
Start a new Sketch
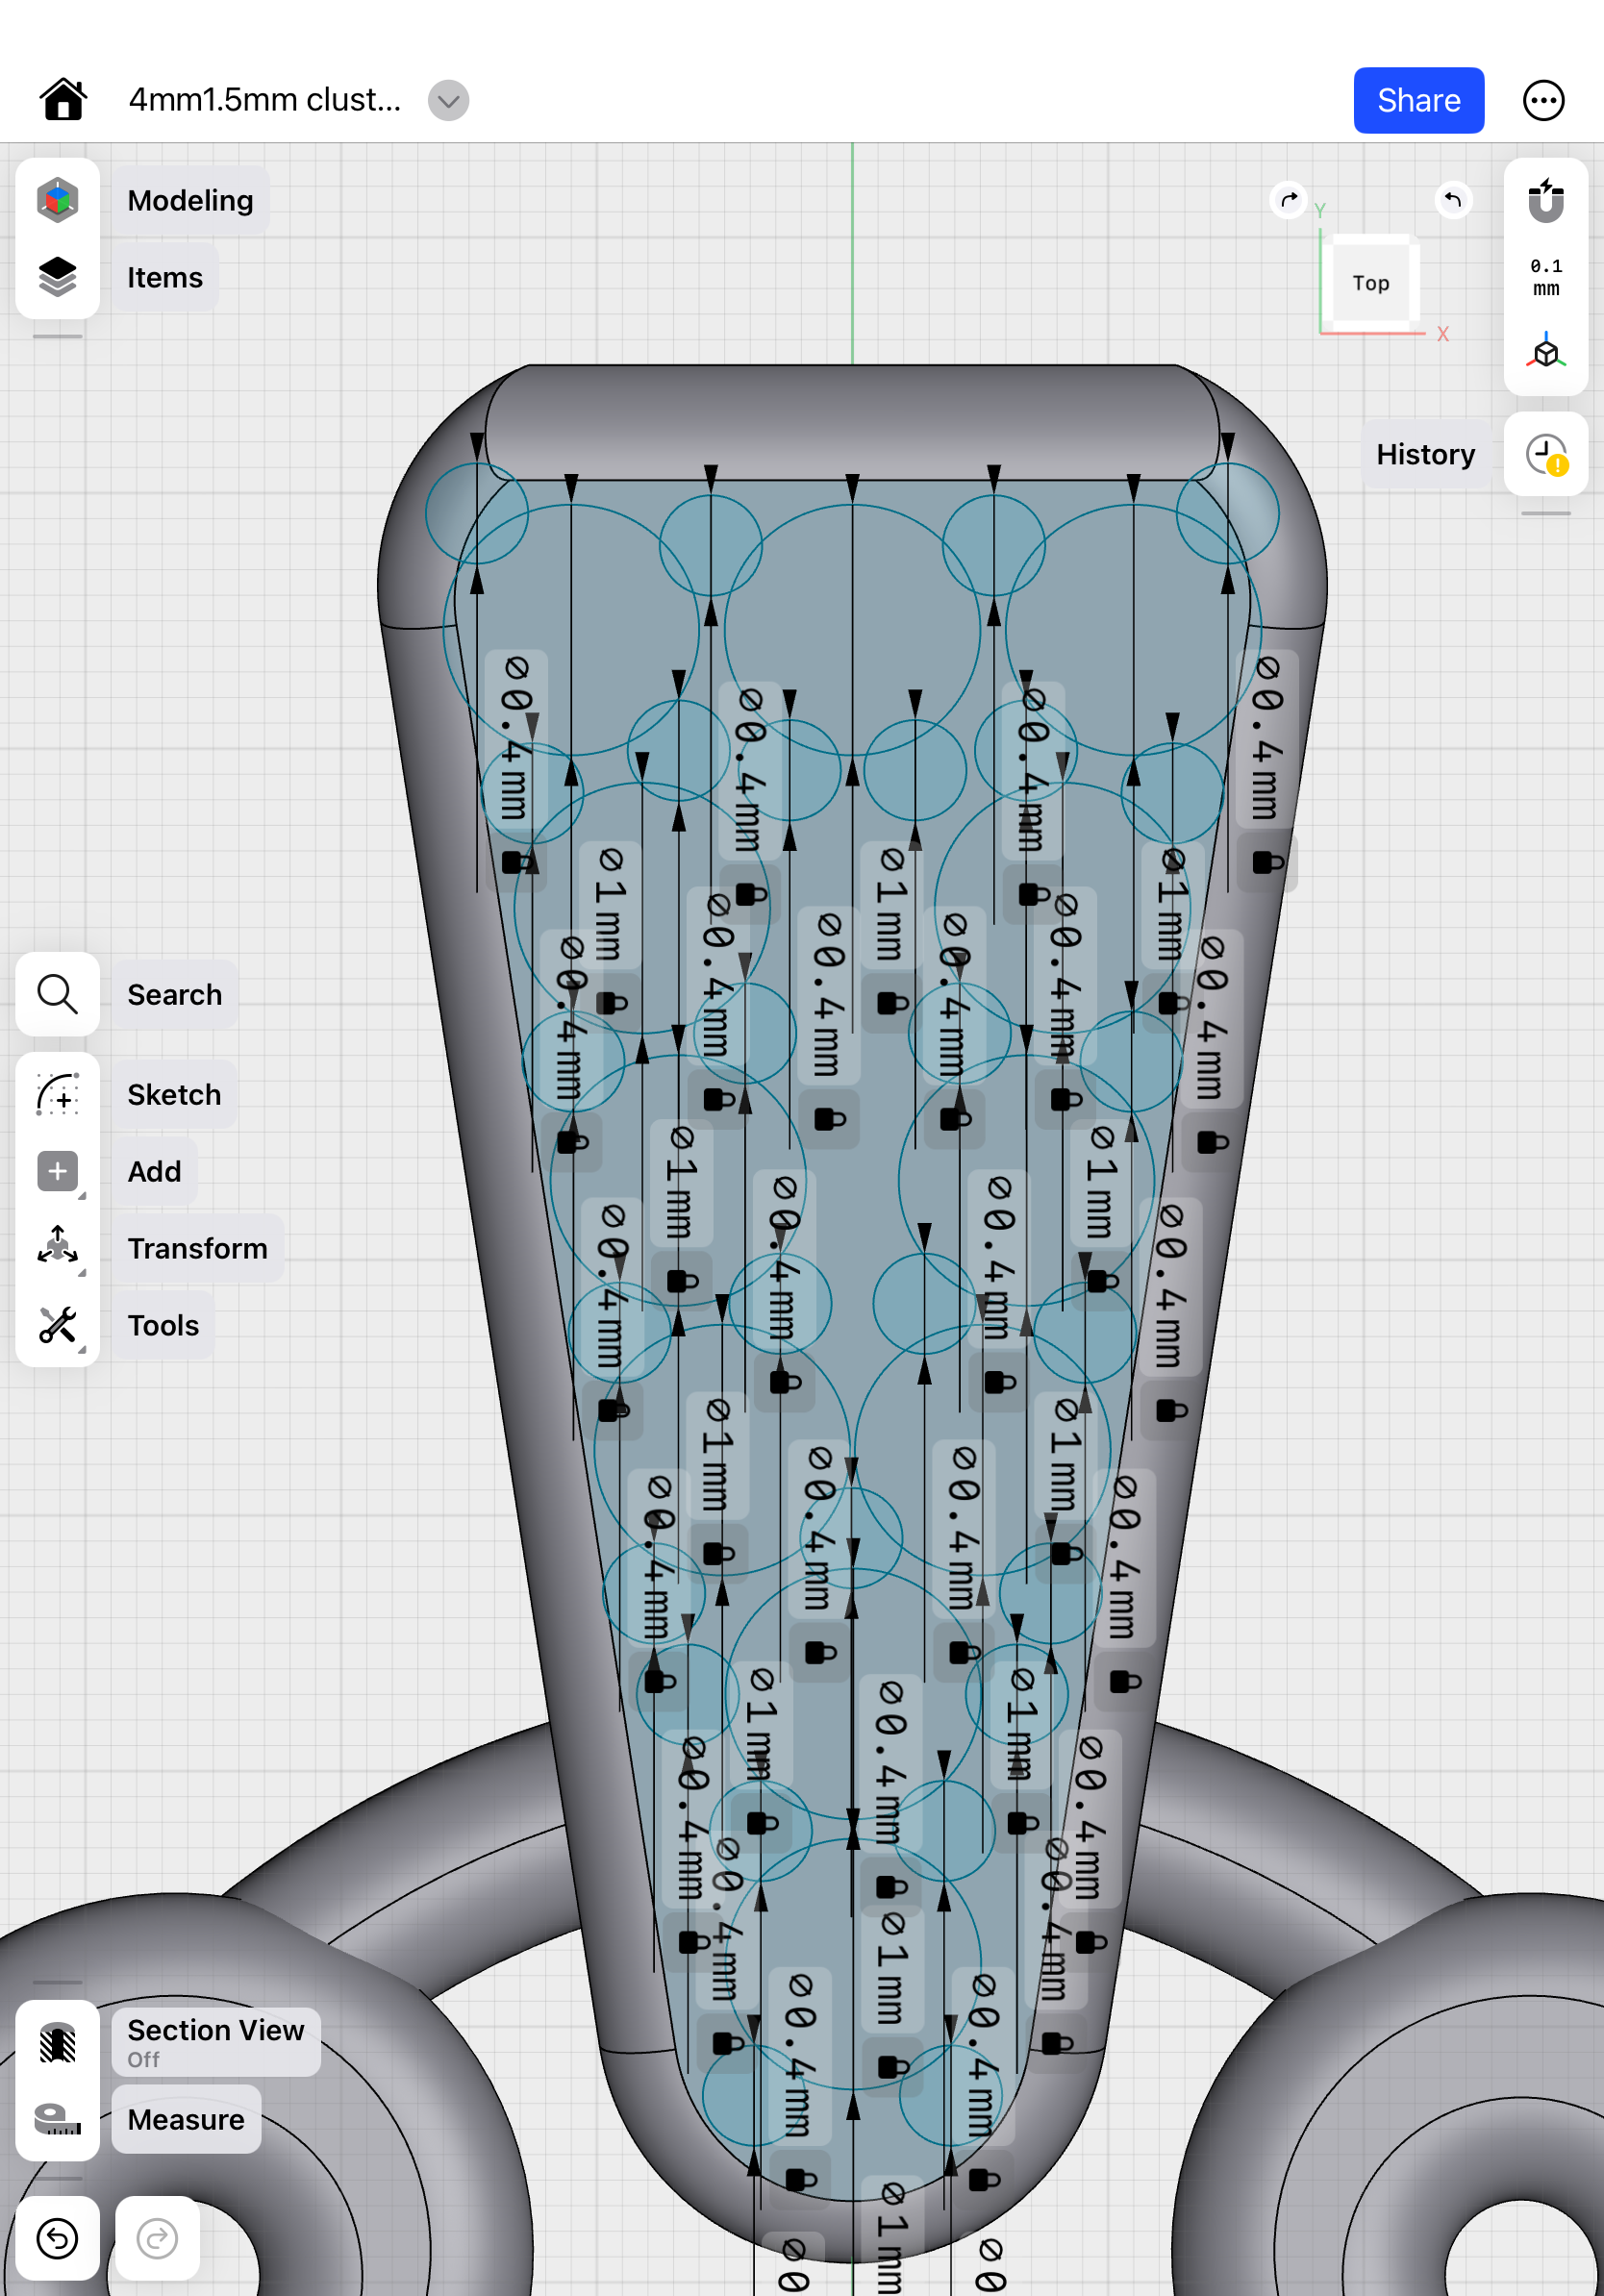[x=58, y=1094]
